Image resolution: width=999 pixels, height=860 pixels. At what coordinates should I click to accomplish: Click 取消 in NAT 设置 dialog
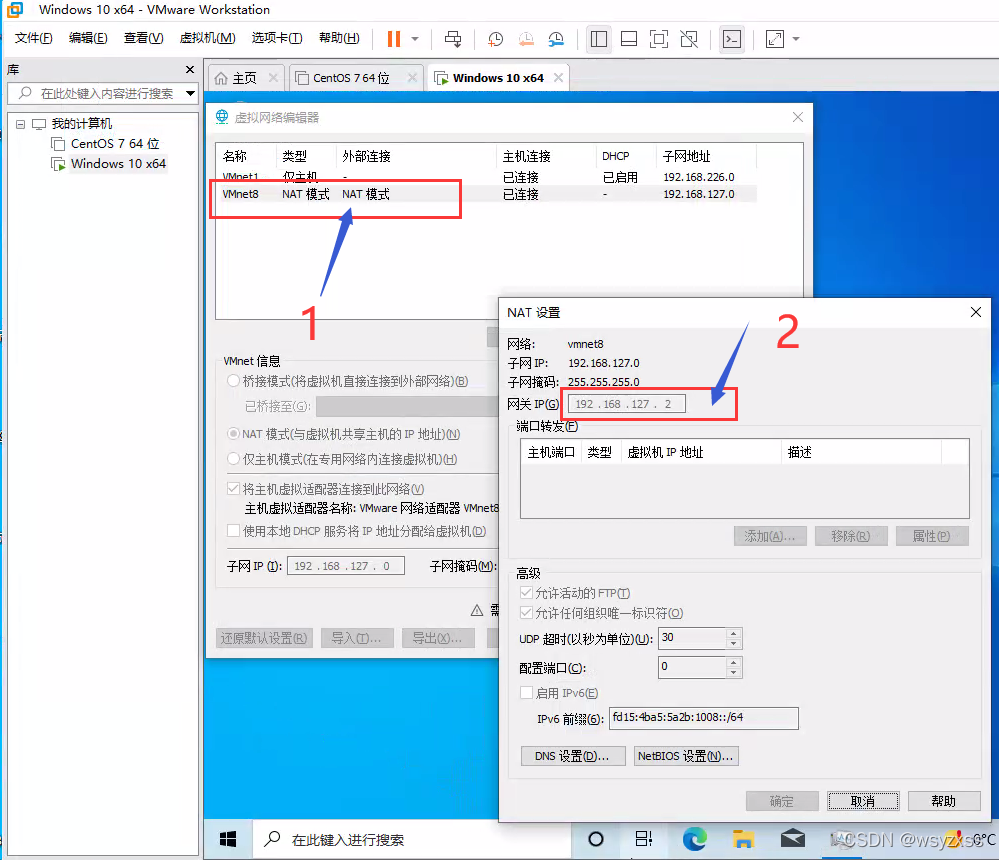pos(863,801)
